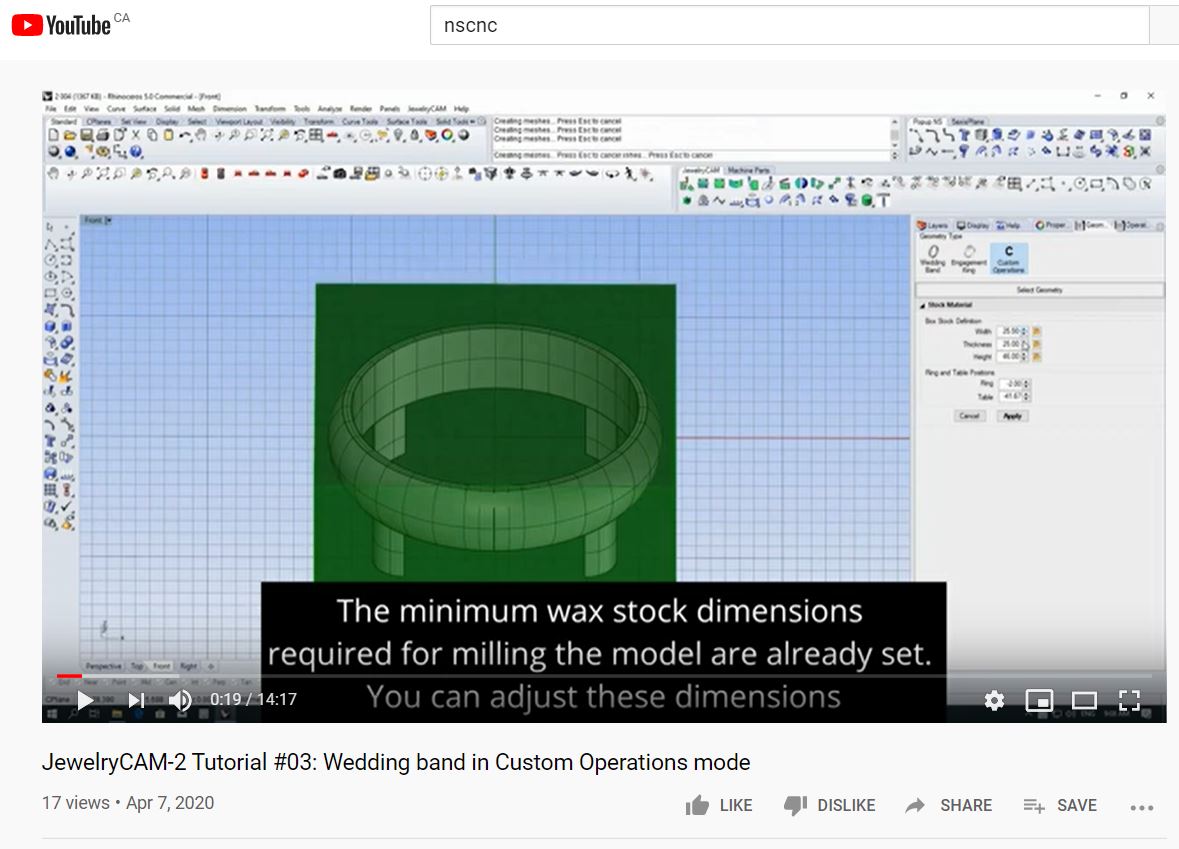Click the Rhino help globe icon

135,151
